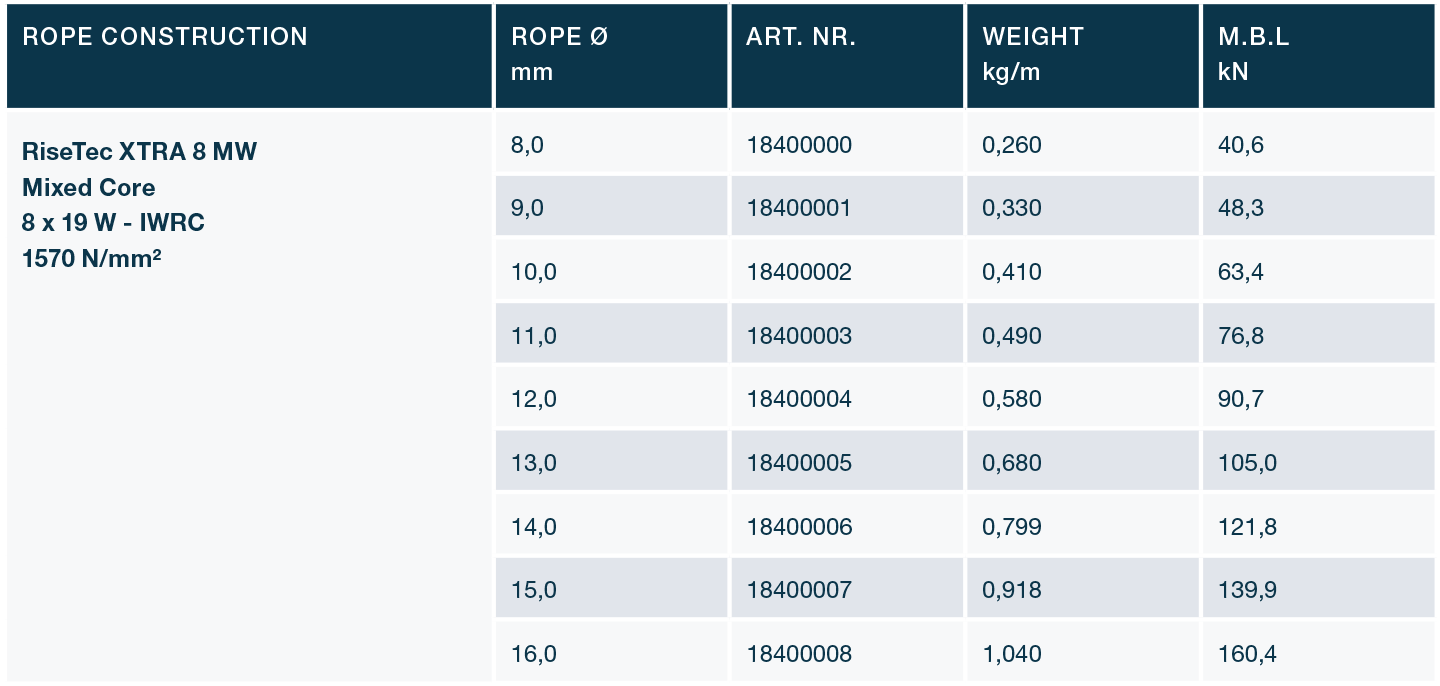1440x686 pixels.
Task: Click the 9,0 rope diameter cell
Action: point(527,208)
